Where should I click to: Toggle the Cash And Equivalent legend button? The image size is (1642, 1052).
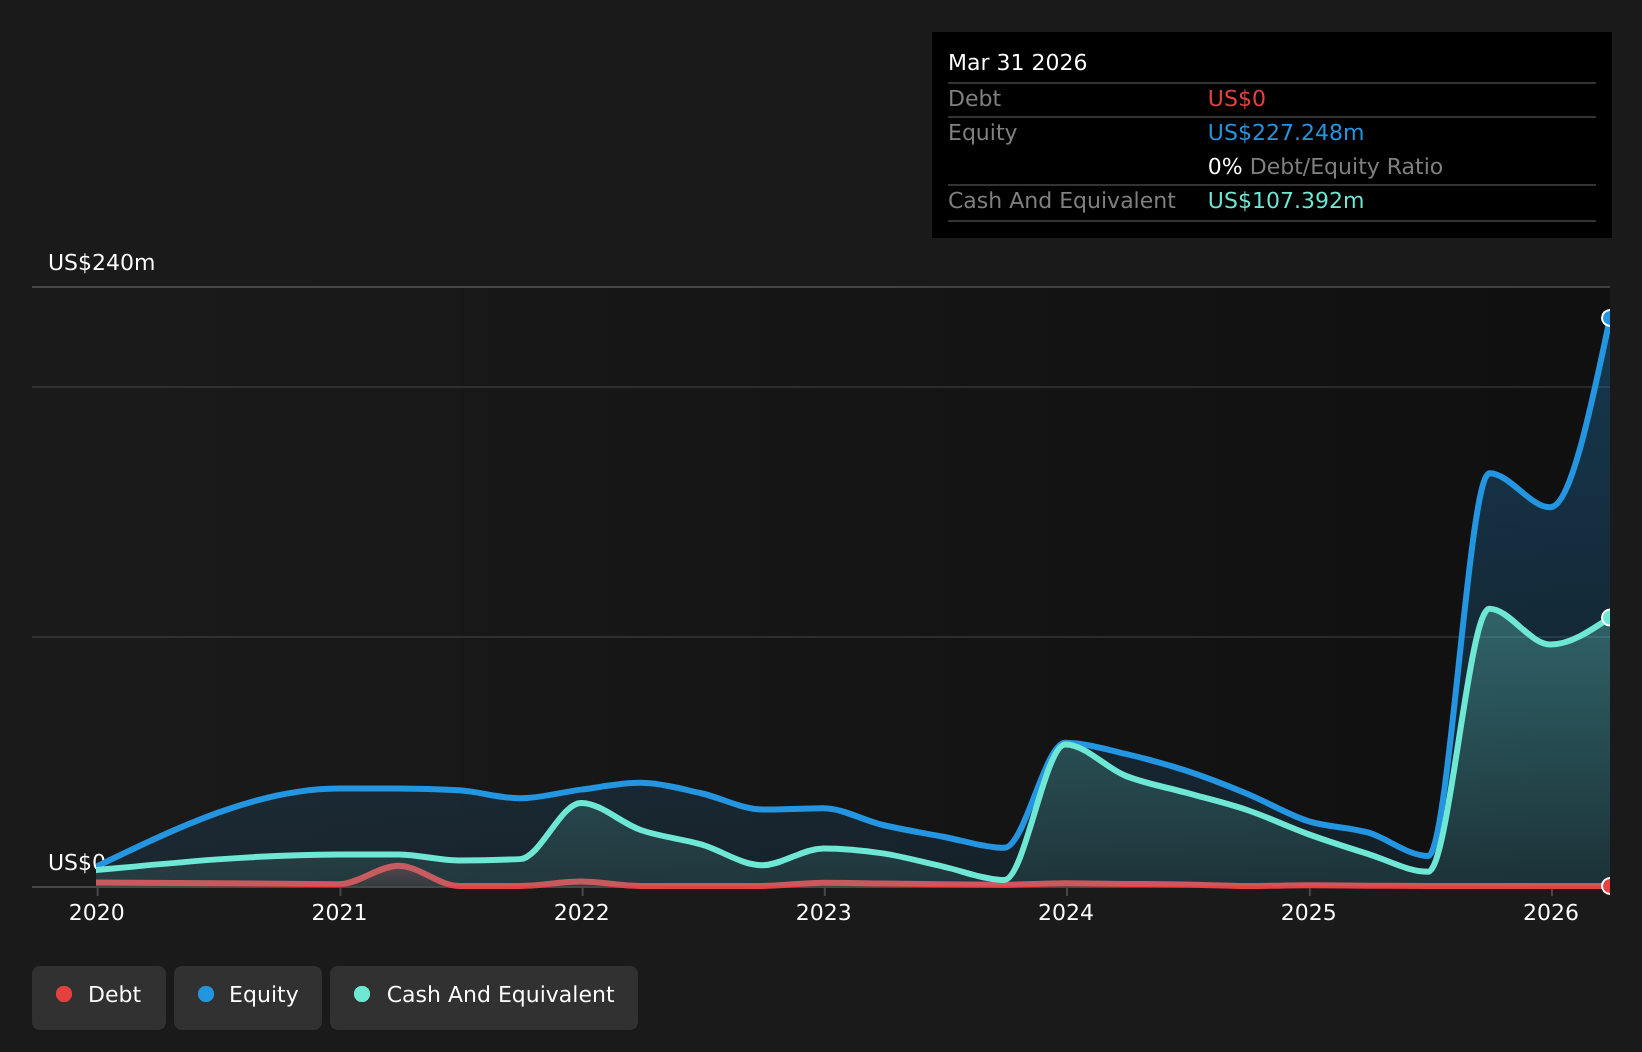point(484,997)
